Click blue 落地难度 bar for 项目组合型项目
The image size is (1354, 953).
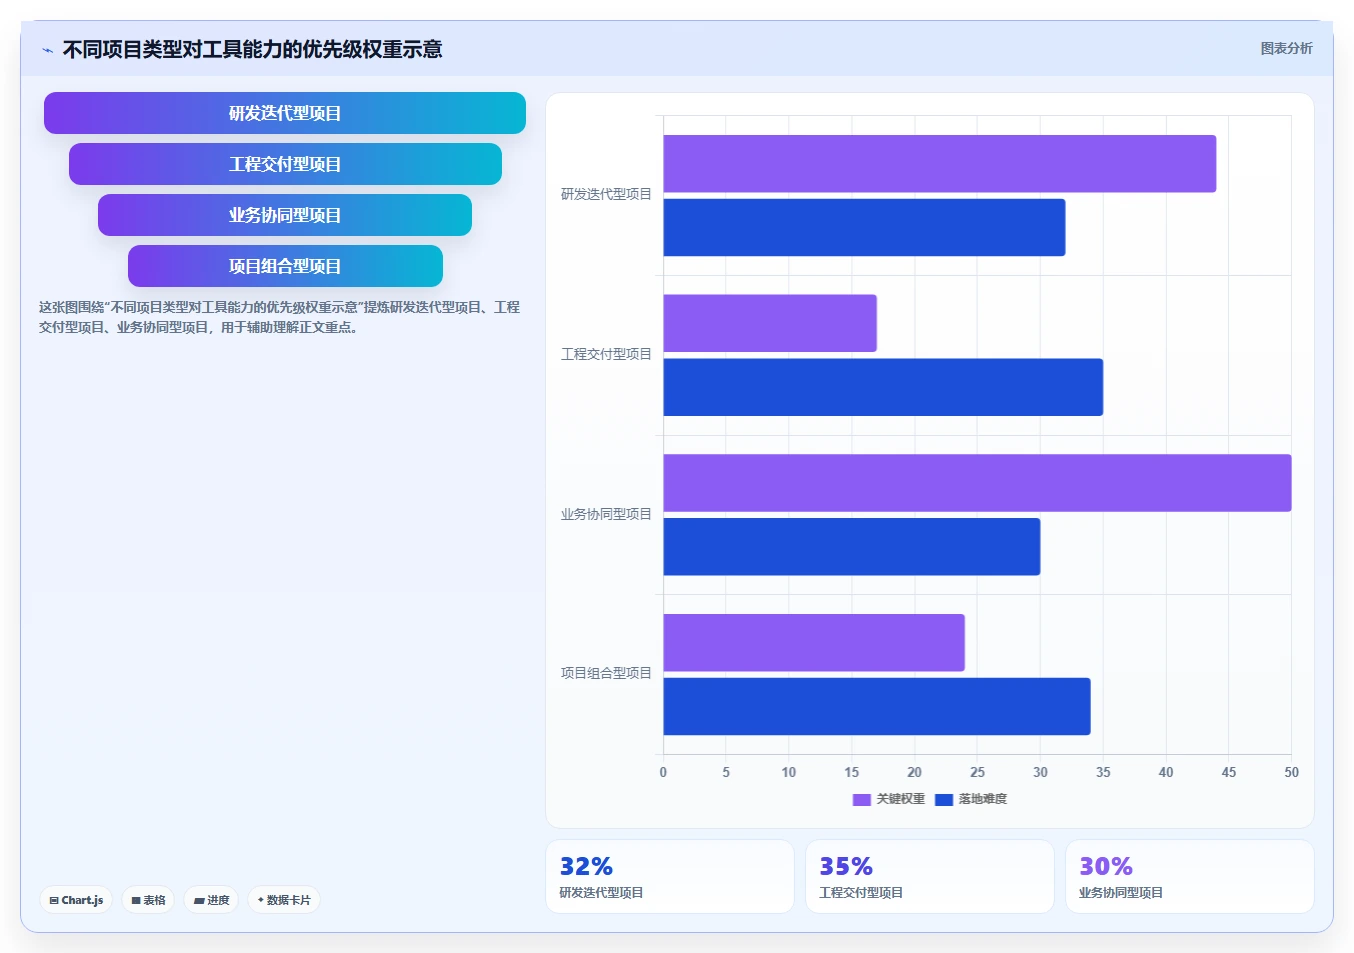pos(877,707)
